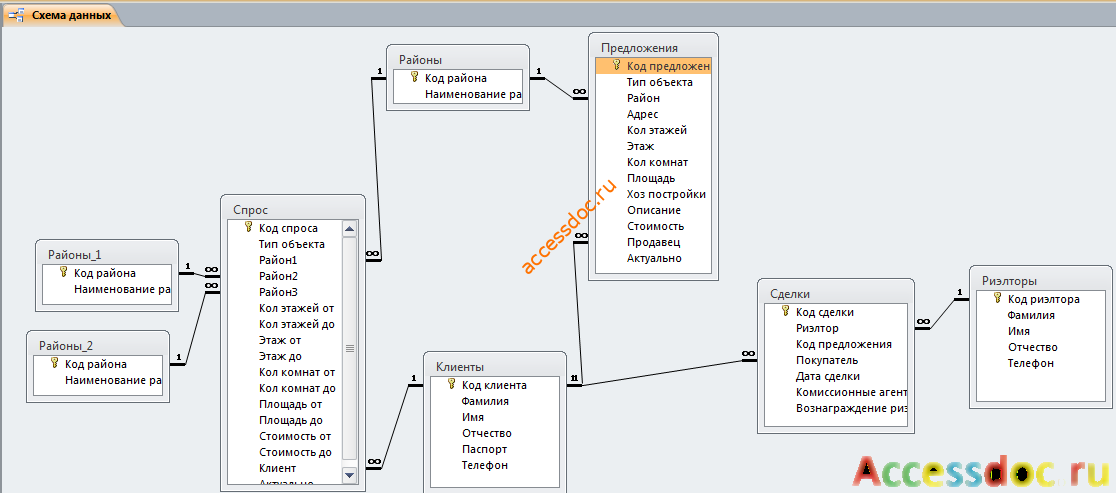
Task: Click key icon in Районы_2 table
Action: pyautogui.click(x=54, y=364)
